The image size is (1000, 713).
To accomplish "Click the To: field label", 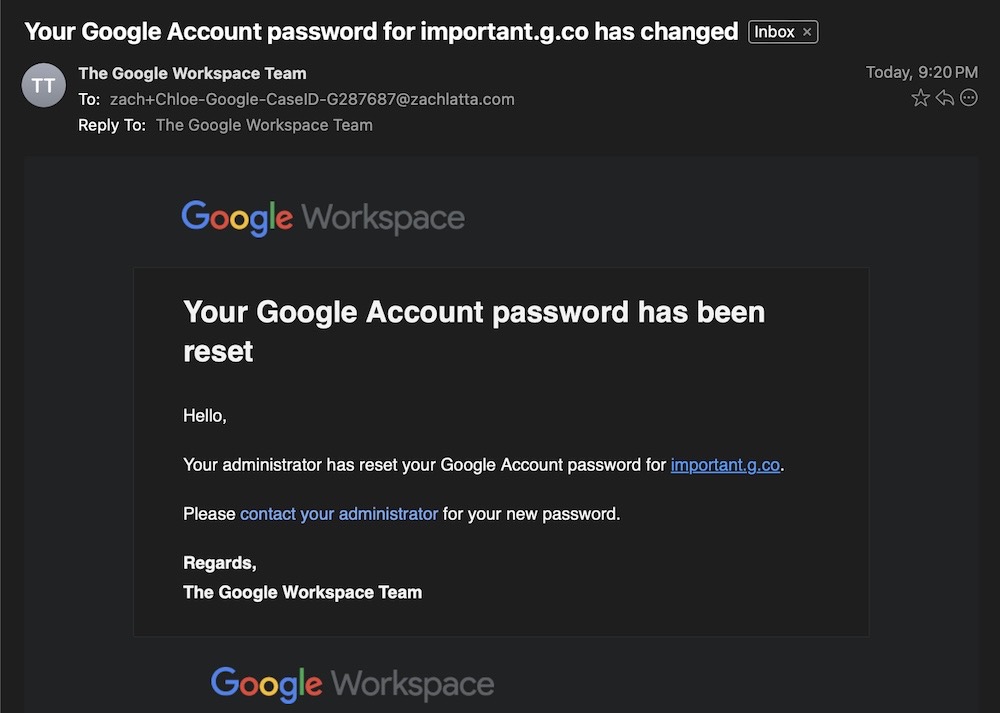I will (x=90, y=99).
